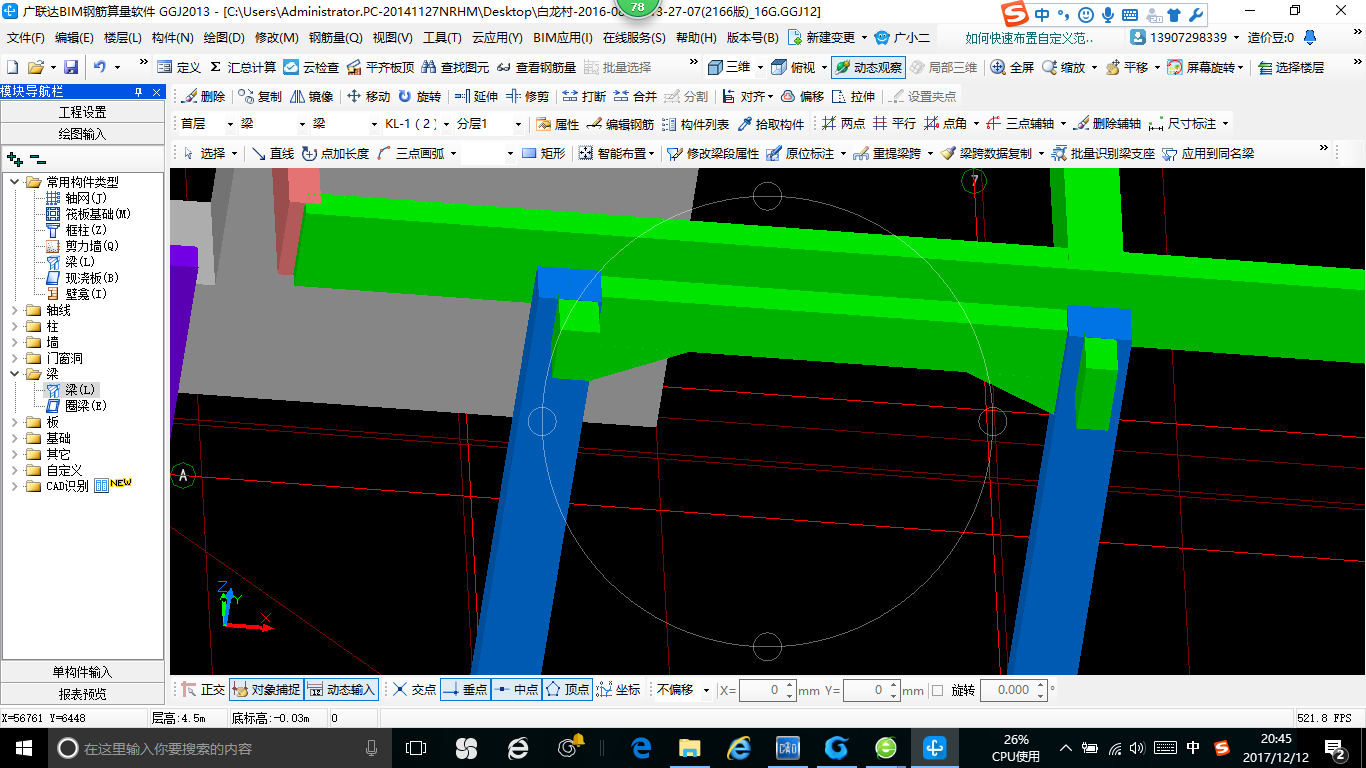Click the 报表预览 button
This screenshot has width=1366, height=768.
coord(82,693)
